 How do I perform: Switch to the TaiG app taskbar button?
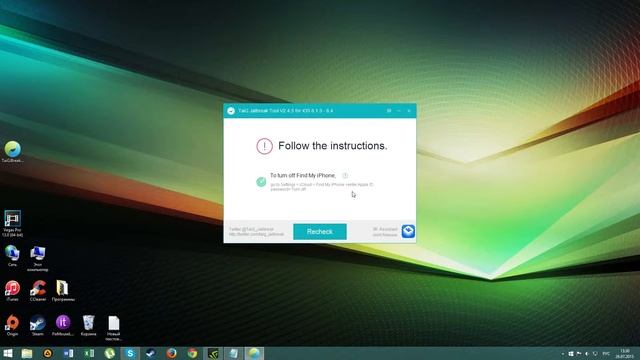[x=254, y=353]
